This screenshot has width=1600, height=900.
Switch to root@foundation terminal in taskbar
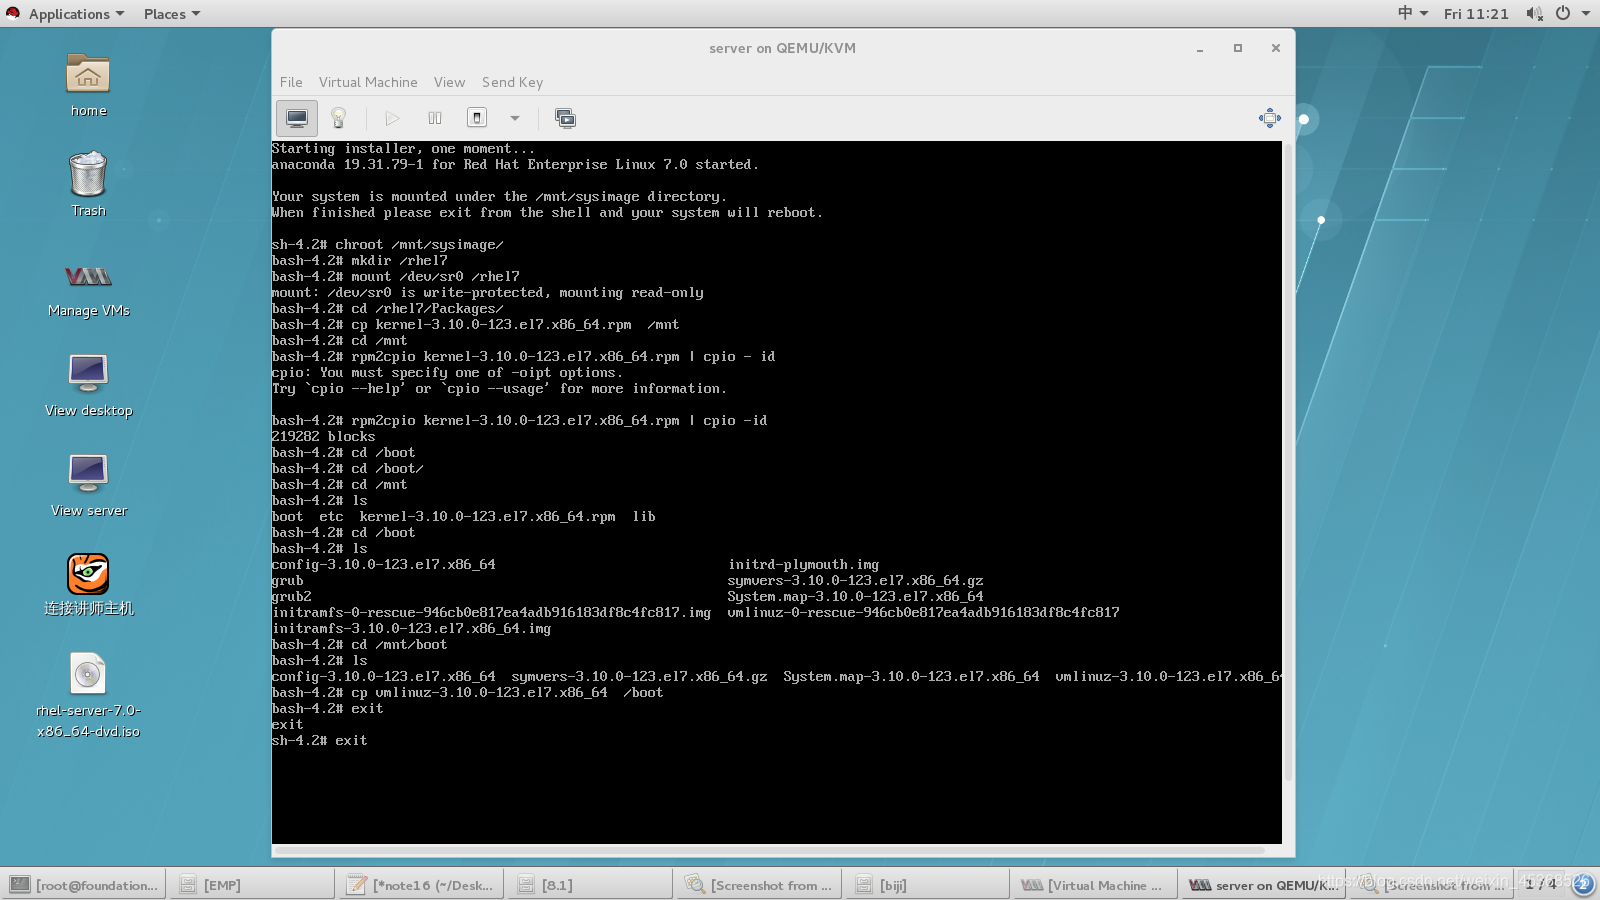point(84,885)
